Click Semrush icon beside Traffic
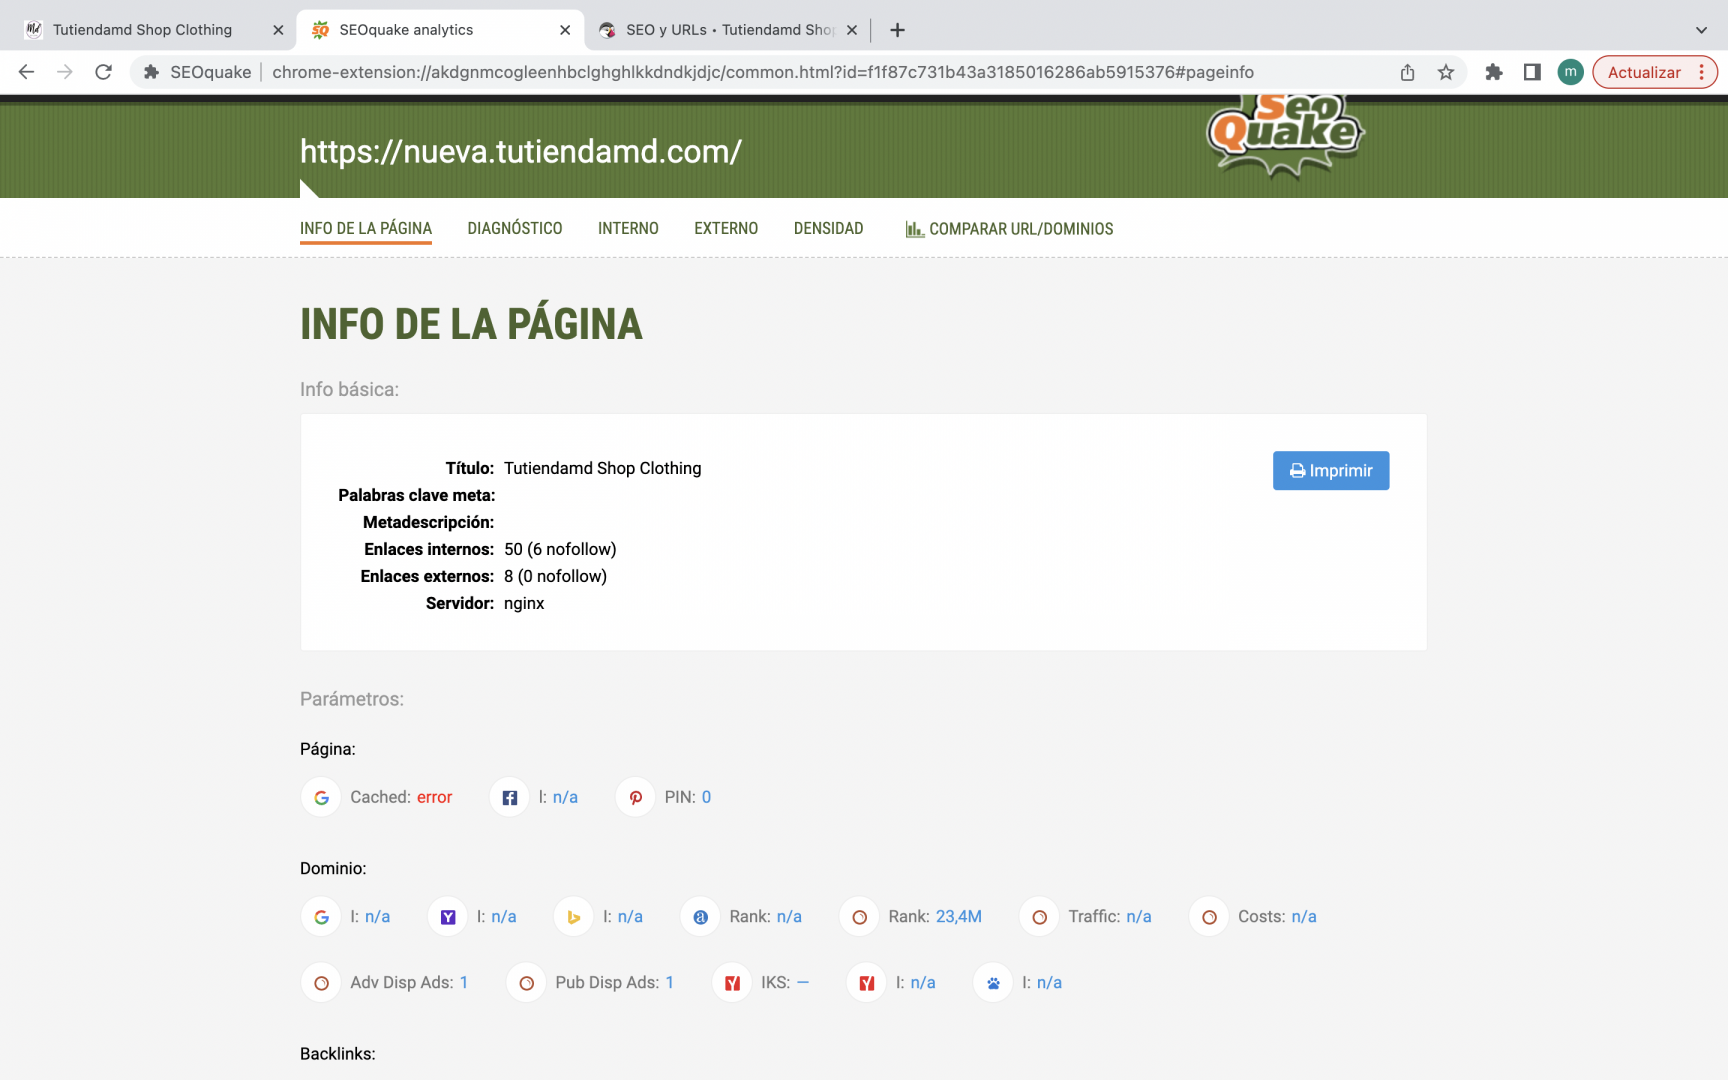Viewport: 1728px width, 1080px height. pos(1039,917)
